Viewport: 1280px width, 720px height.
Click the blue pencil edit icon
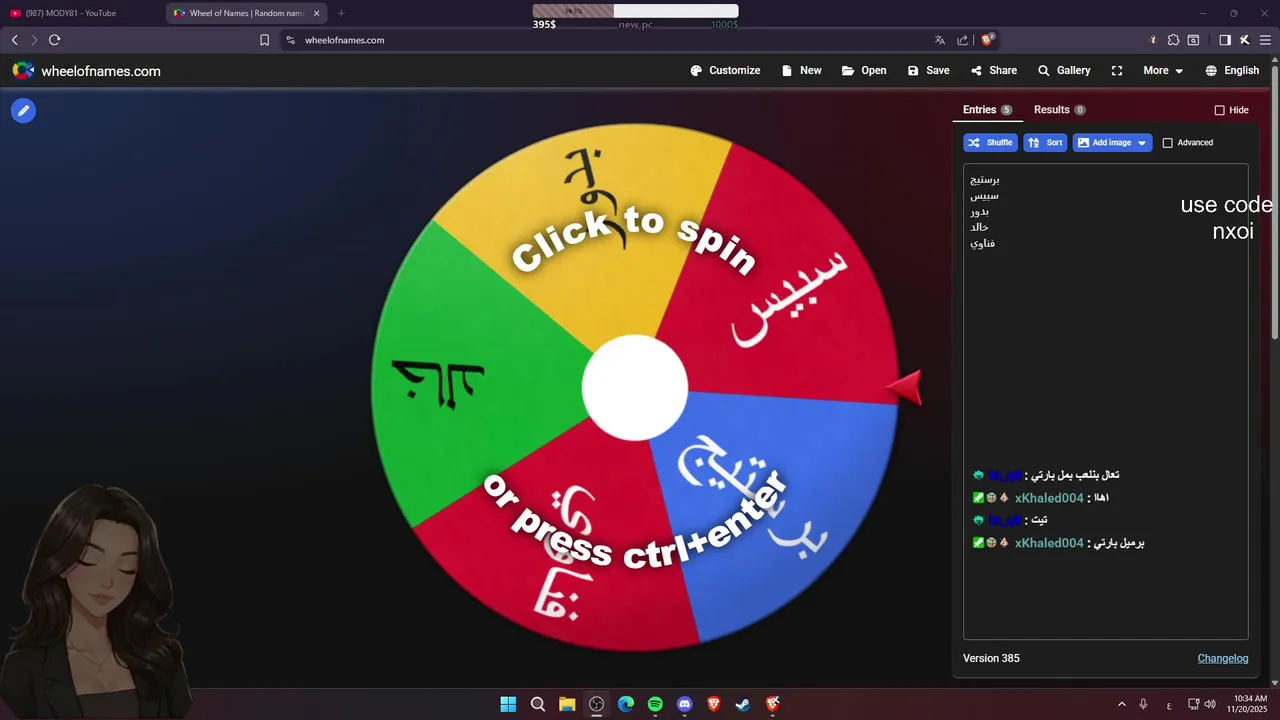pos(23,111)
